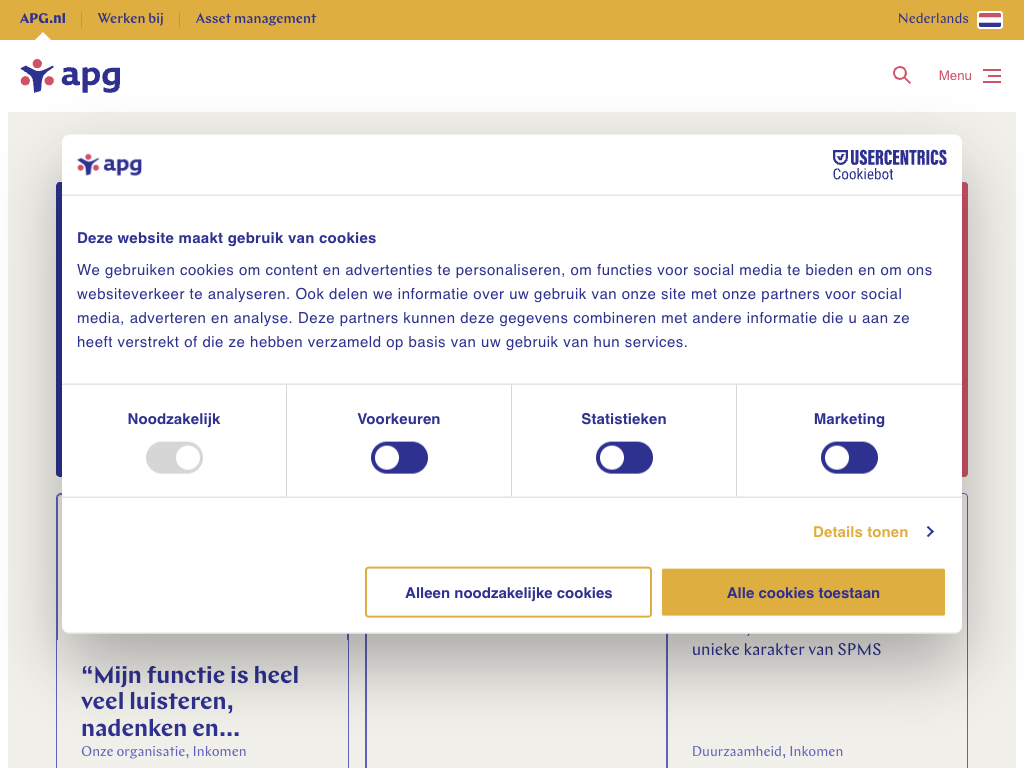Screen dimensions: 1024x768
Task: Click the Netherlands flag icon
Action: point(989,19)
